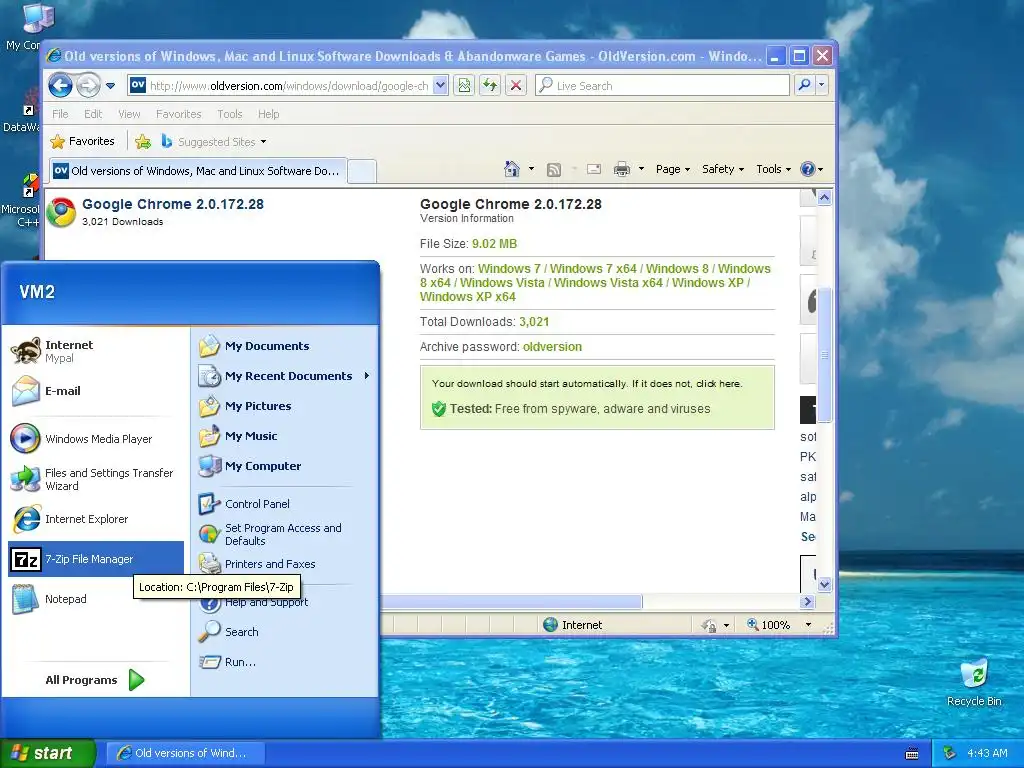Open the Favorites menu in the menu bar
The width and height of the screenshot is (1024, 768).
pyautogui.click(x=178, y=114)
